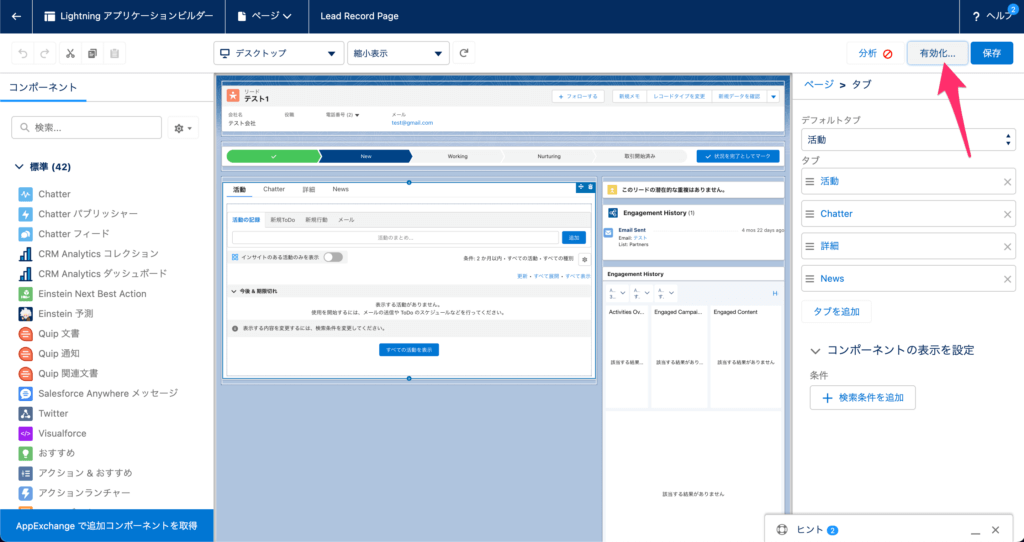Click the 分析 analyze button
Viewport: 1024px width, 542px height.
[875, 53]
